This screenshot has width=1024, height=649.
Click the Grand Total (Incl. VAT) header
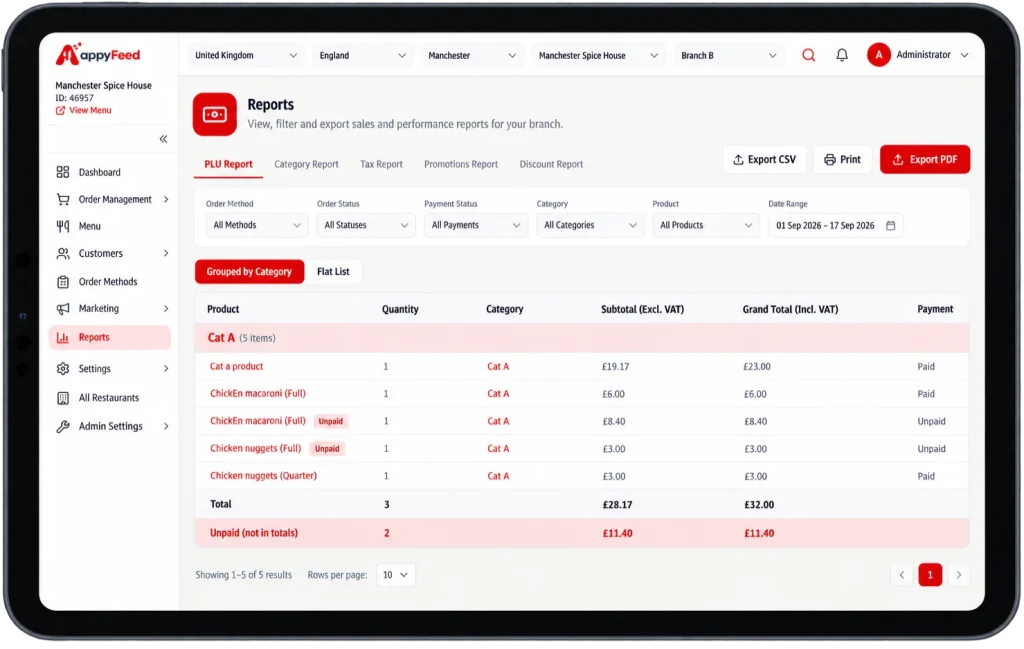[790, 309]
